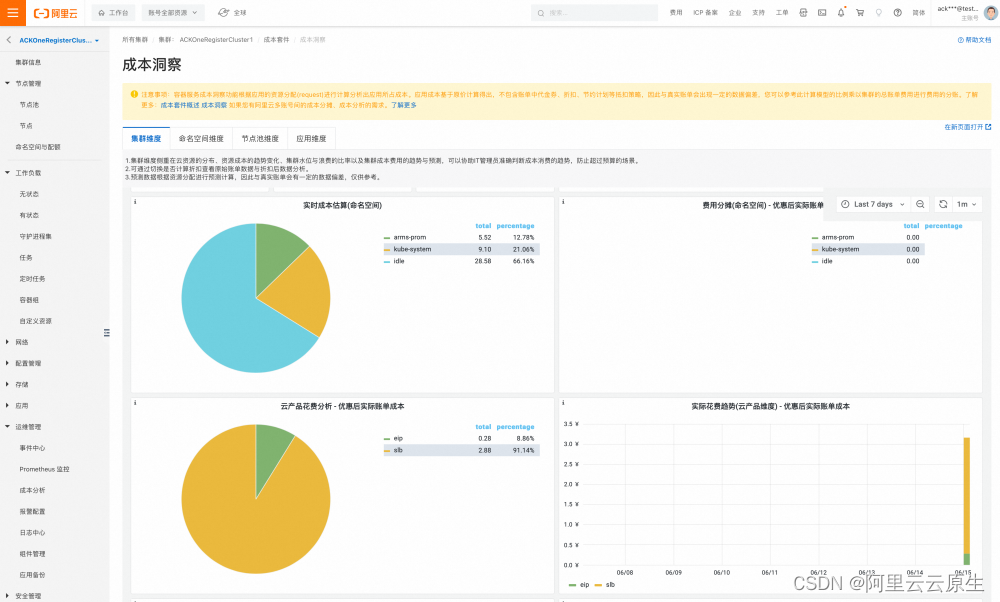Open the orange hamburger main menu
The image size is (1000, 602).
[13, 13]
